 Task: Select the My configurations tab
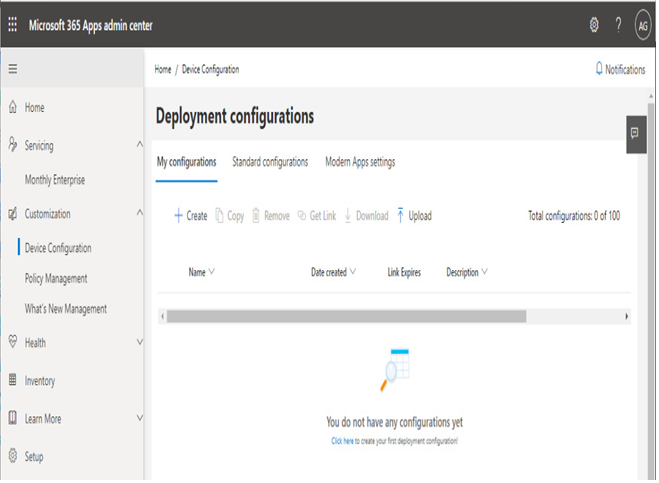[x=187, y=162]
